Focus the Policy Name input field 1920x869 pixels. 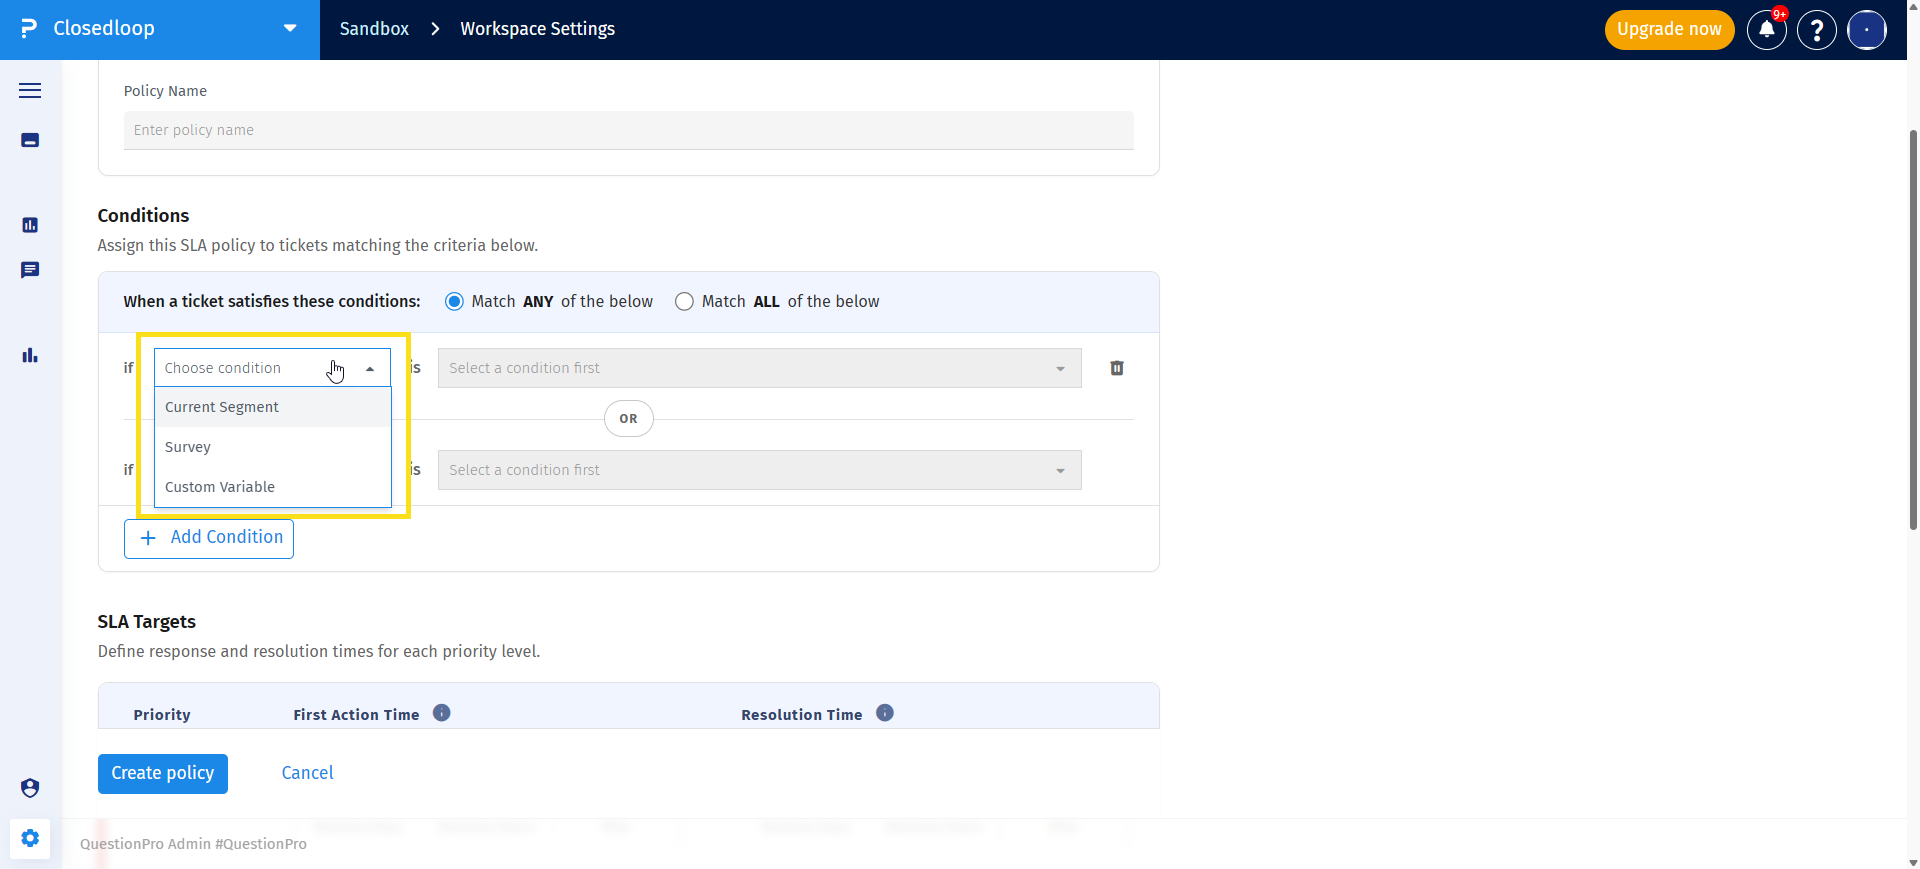(629, 130)
